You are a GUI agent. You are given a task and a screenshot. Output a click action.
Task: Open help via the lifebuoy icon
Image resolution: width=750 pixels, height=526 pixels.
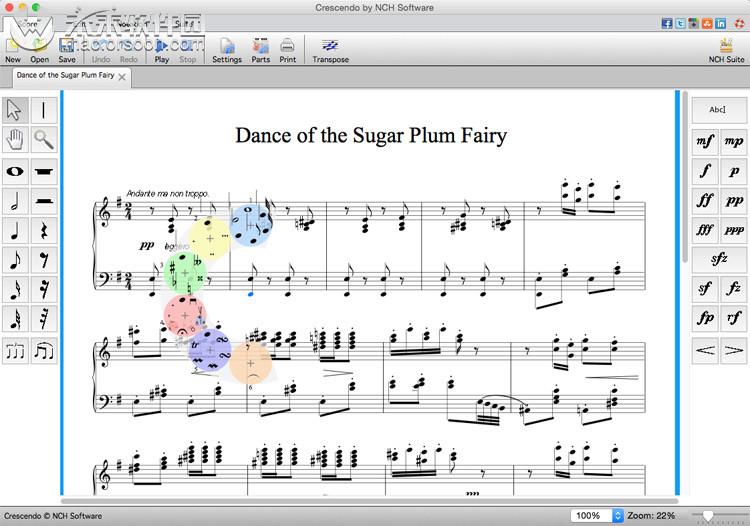739,23
